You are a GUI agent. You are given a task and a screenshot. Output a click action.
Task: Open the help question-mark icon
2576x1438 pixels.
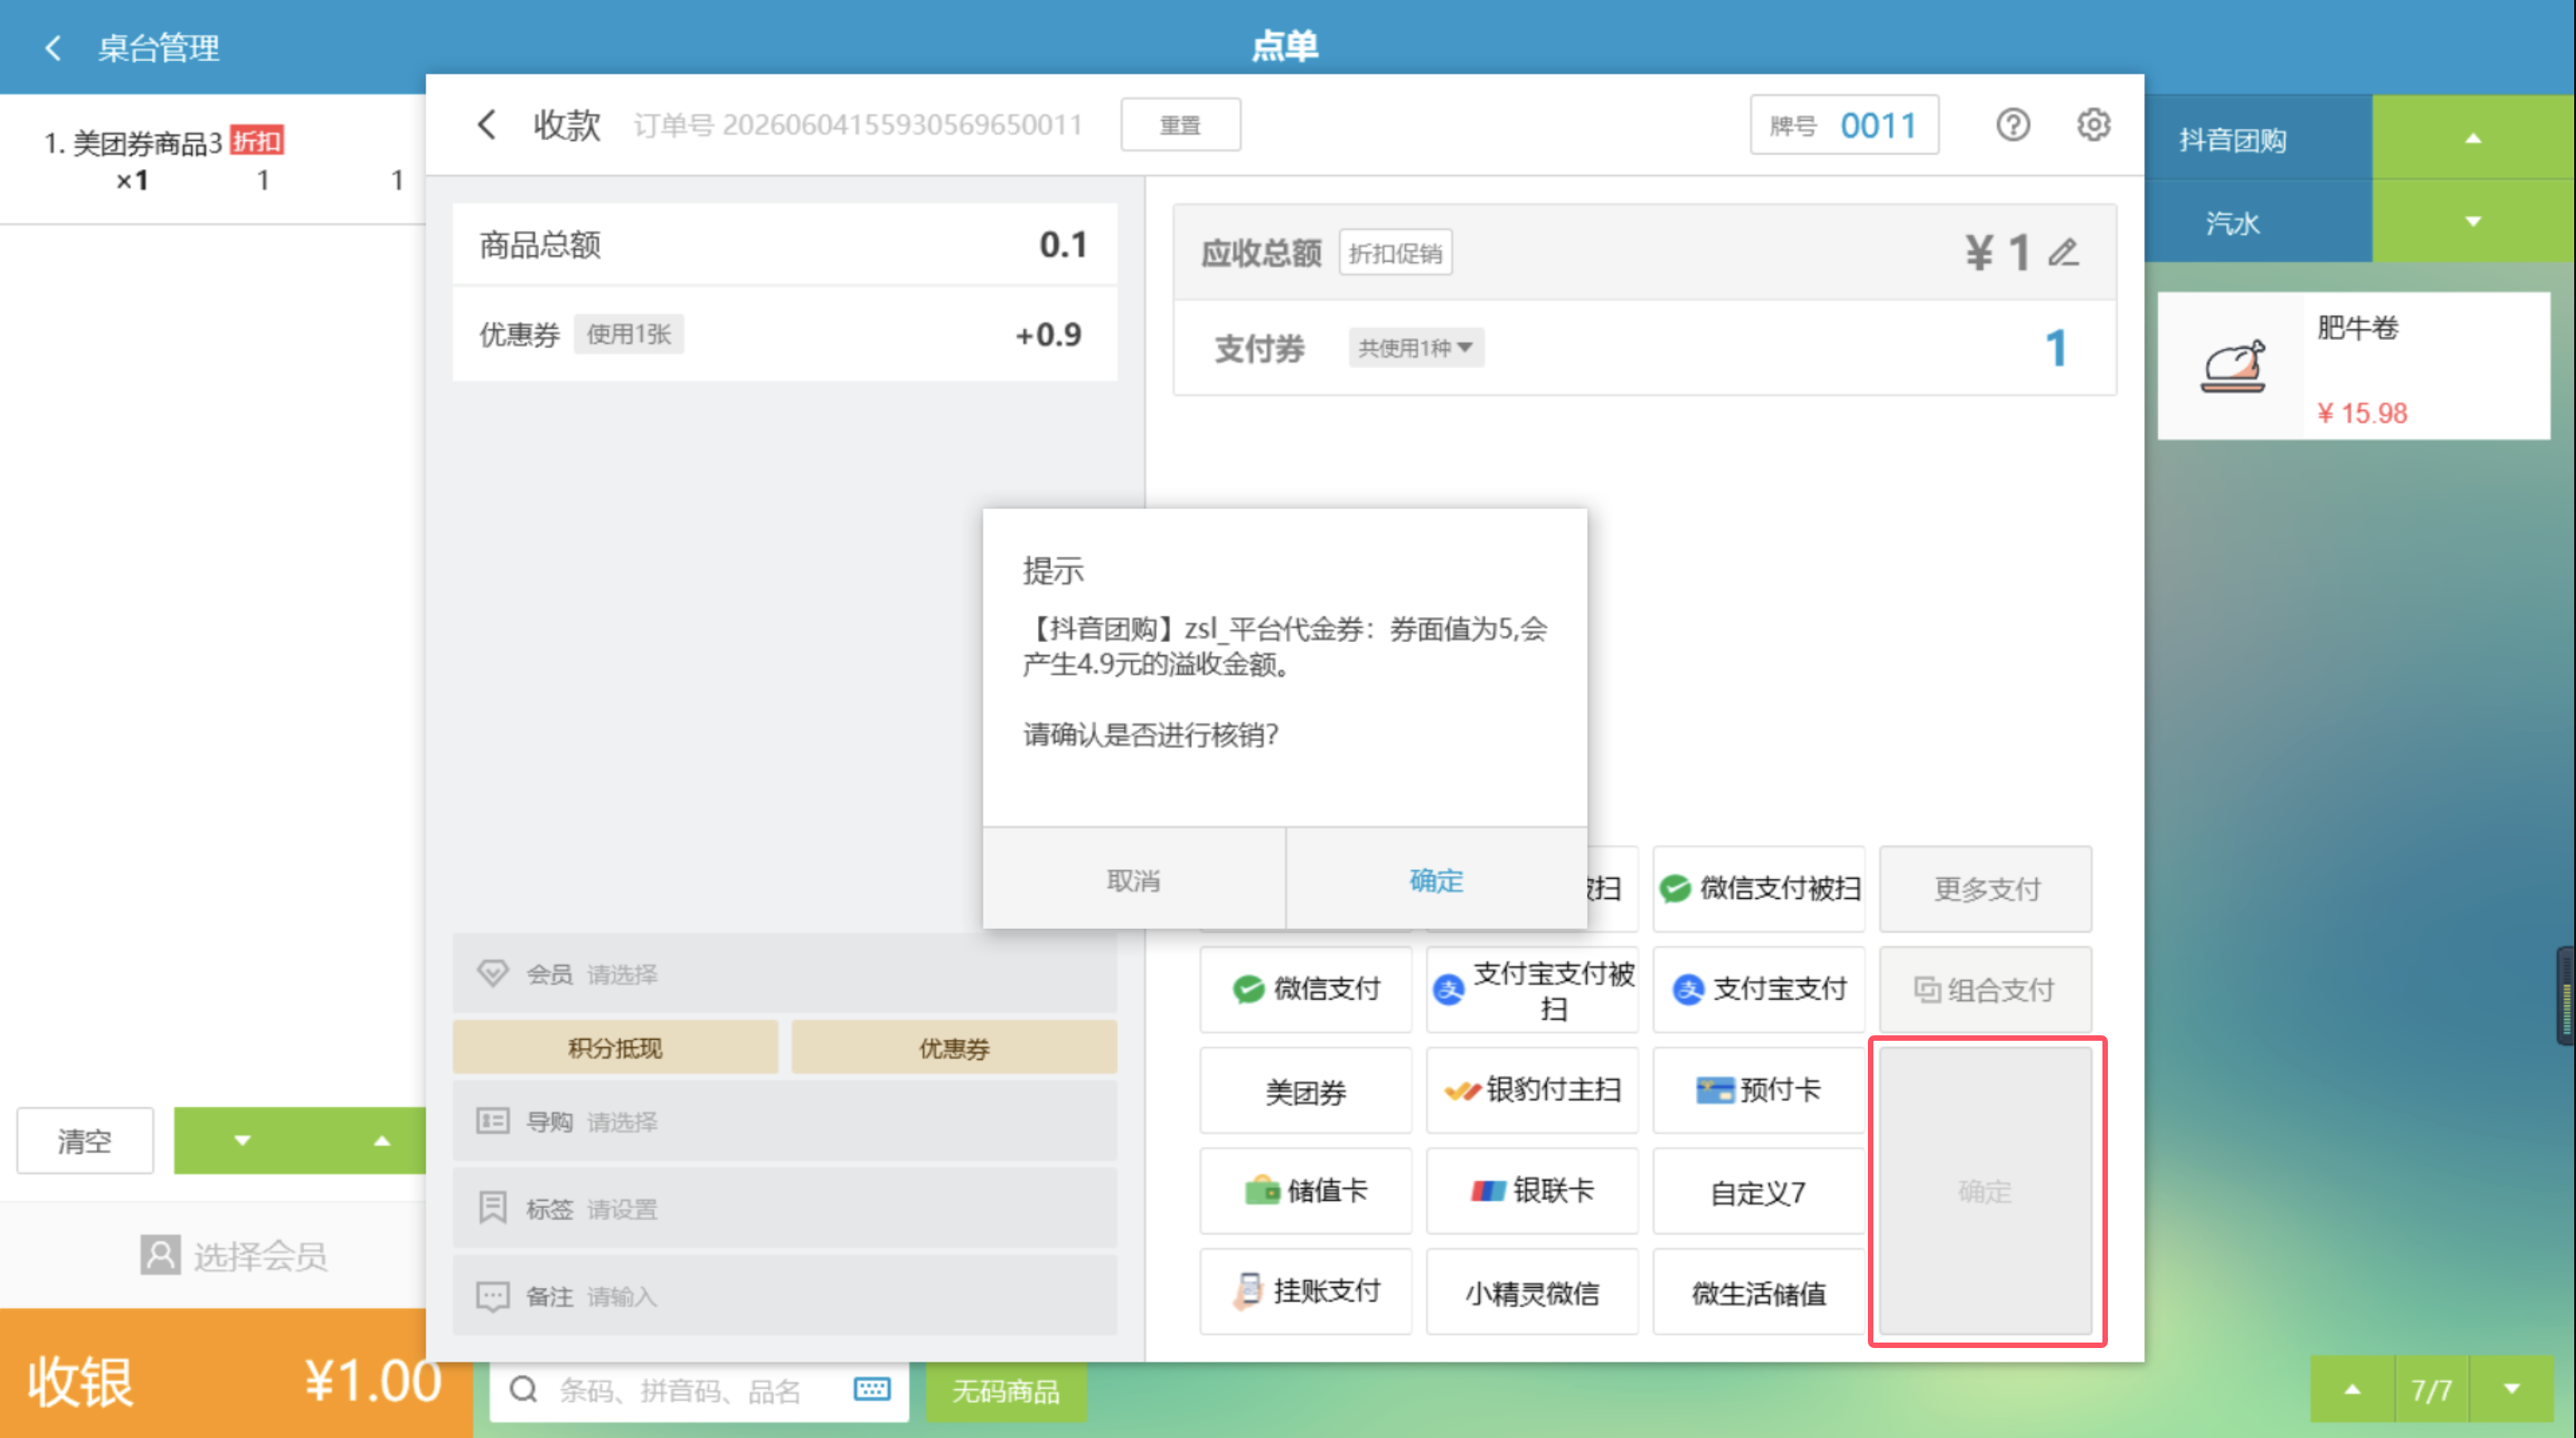point(2012,125)
